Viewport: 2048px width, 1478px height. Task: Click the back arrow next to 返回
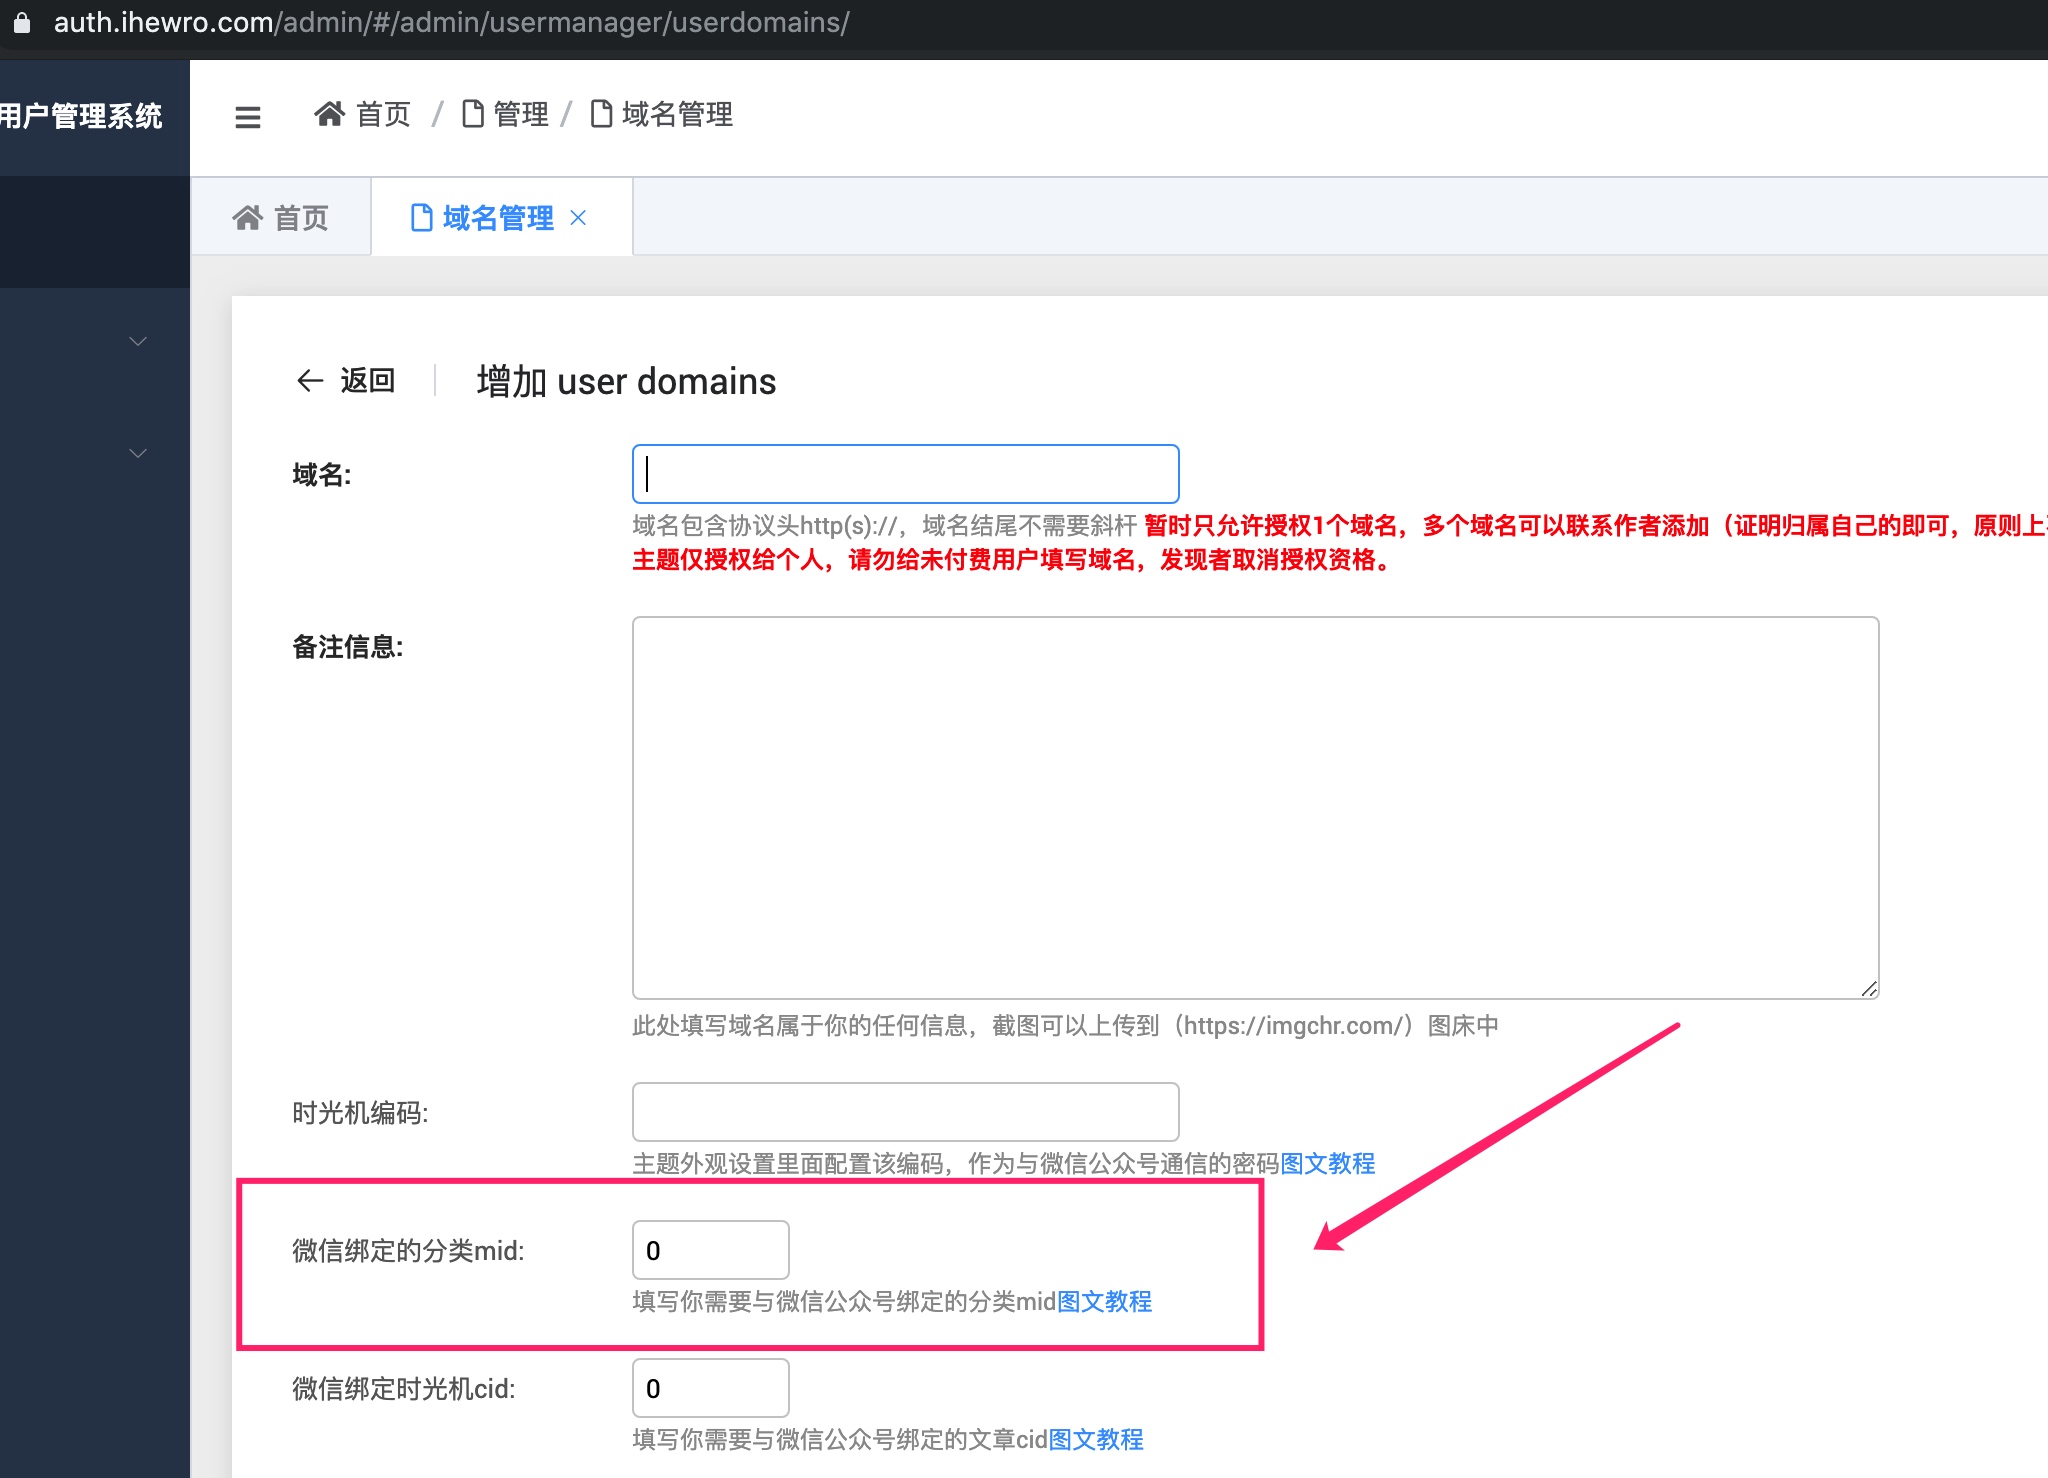310,381
